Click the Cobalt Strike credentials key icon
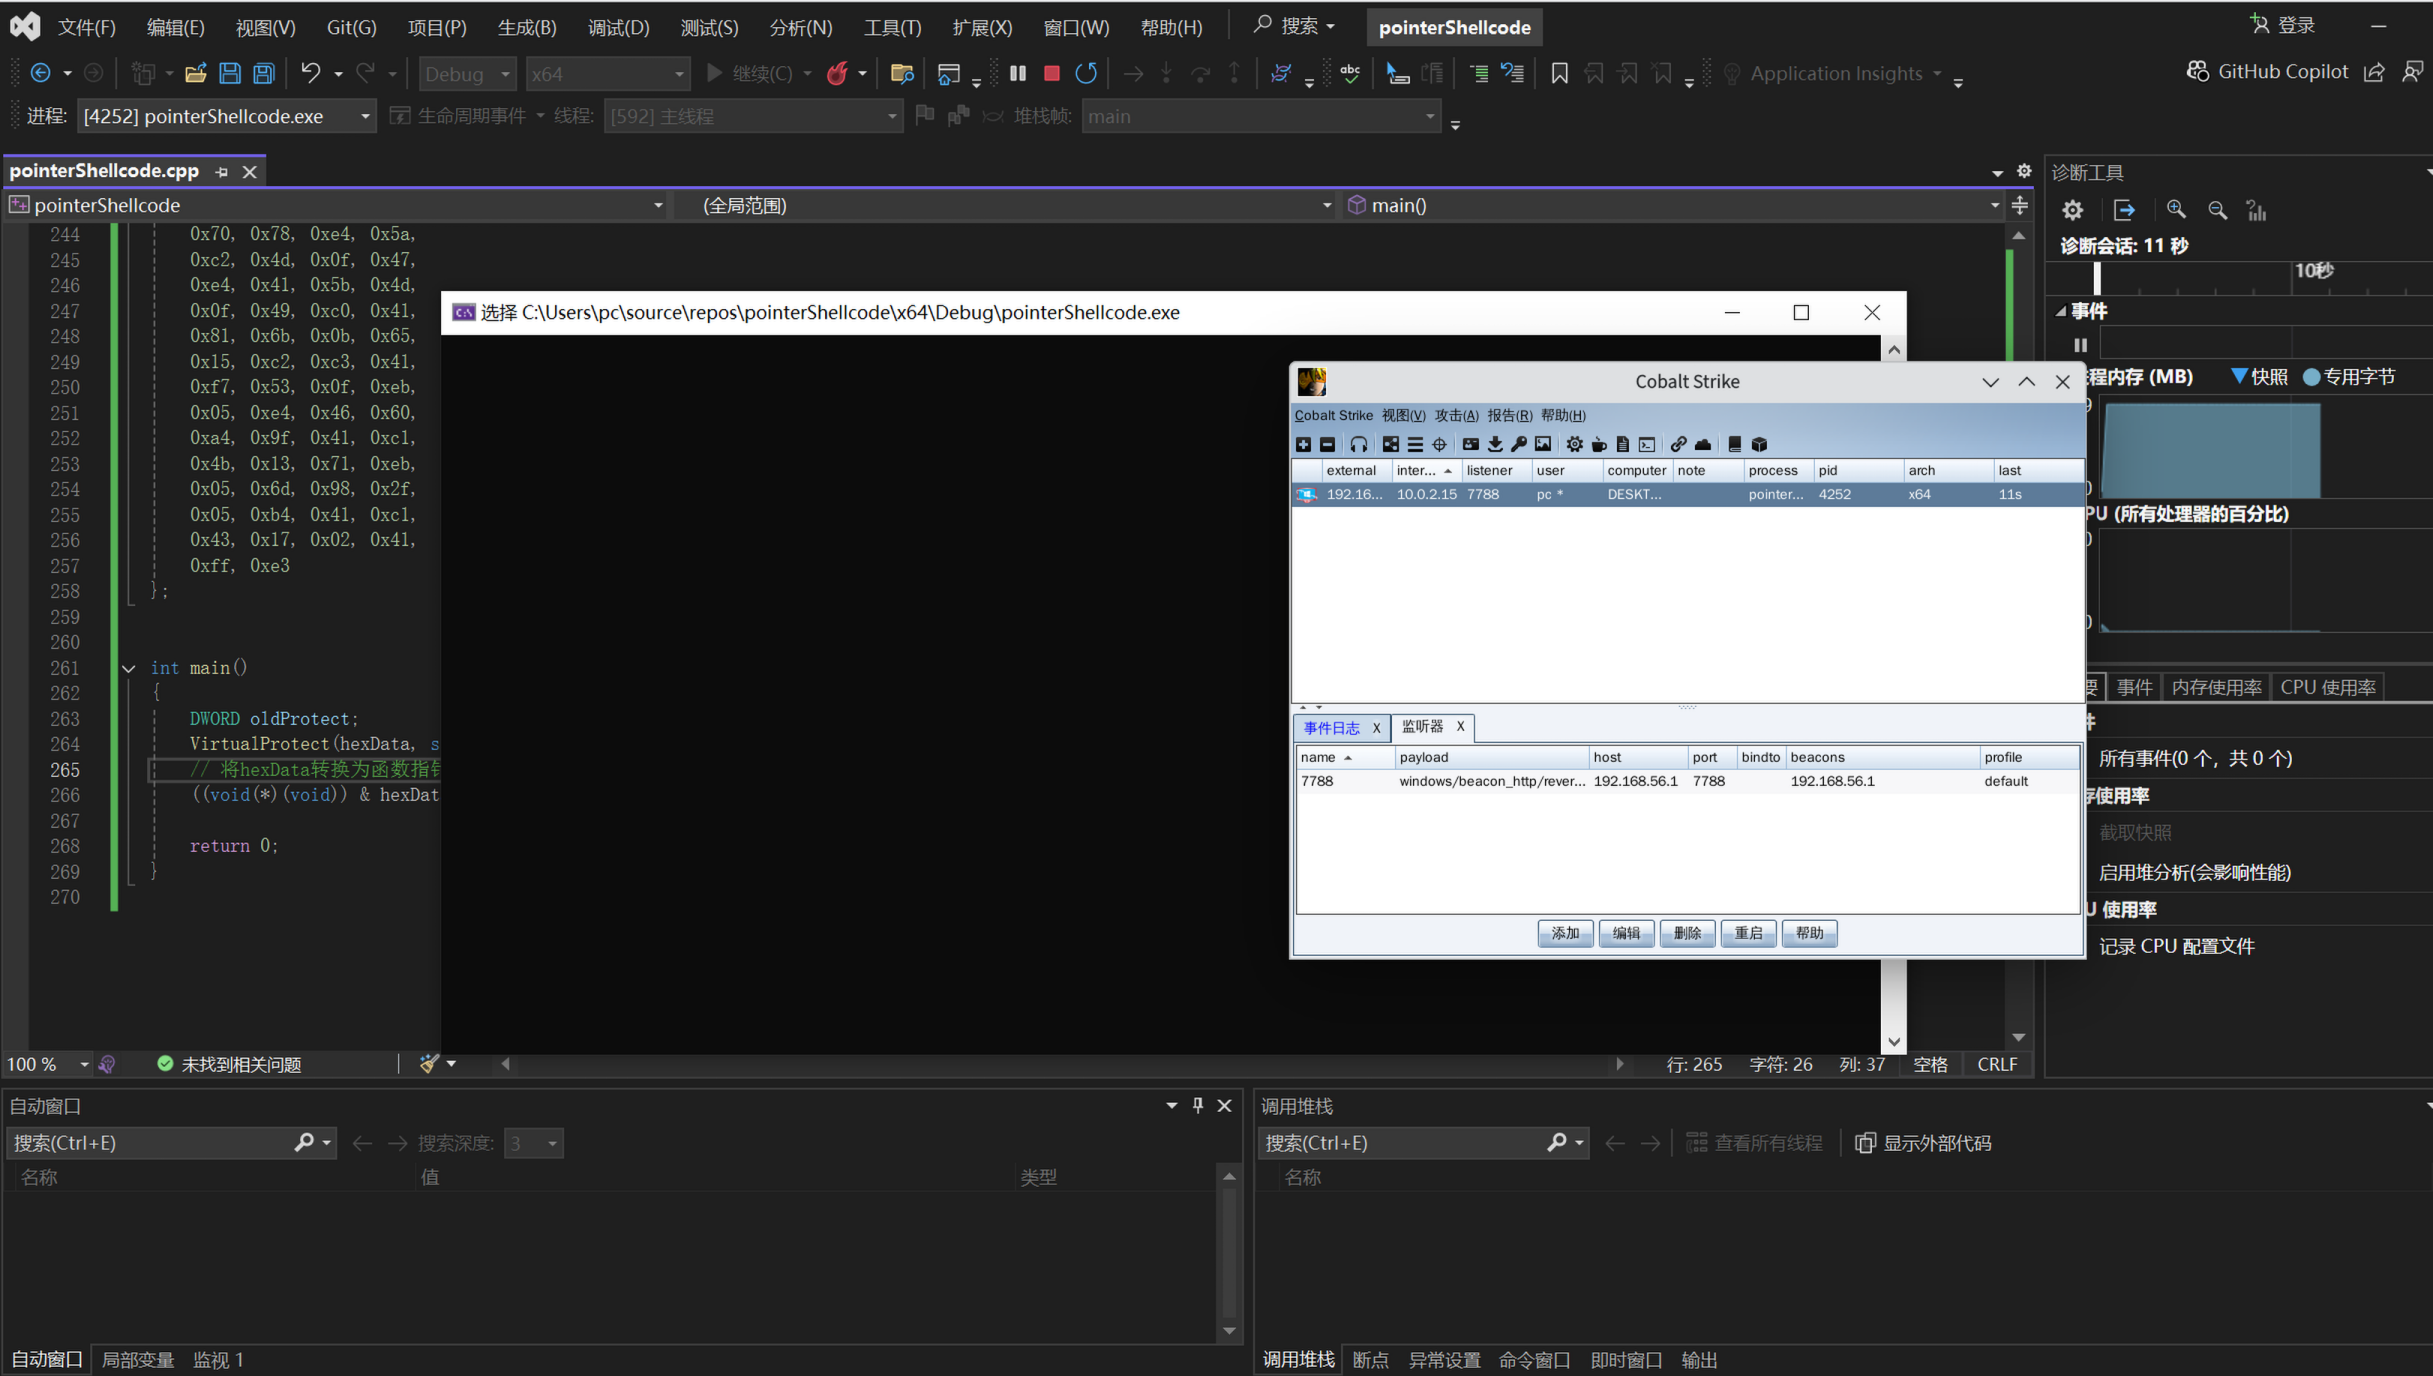The height and width of the screenshot is (1376, 2433). [x=1519, y=444]
